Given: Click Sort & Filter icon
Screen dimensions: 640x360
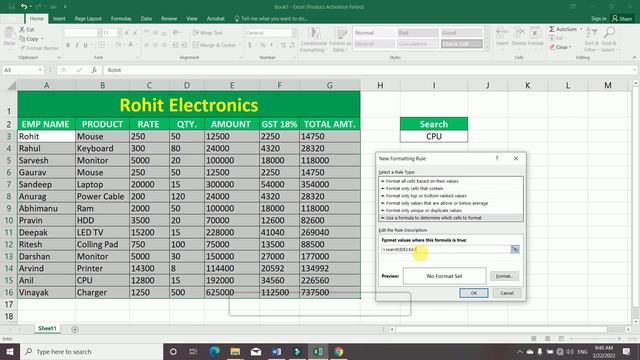Looking at the screenshot, I should click(591, 33).
